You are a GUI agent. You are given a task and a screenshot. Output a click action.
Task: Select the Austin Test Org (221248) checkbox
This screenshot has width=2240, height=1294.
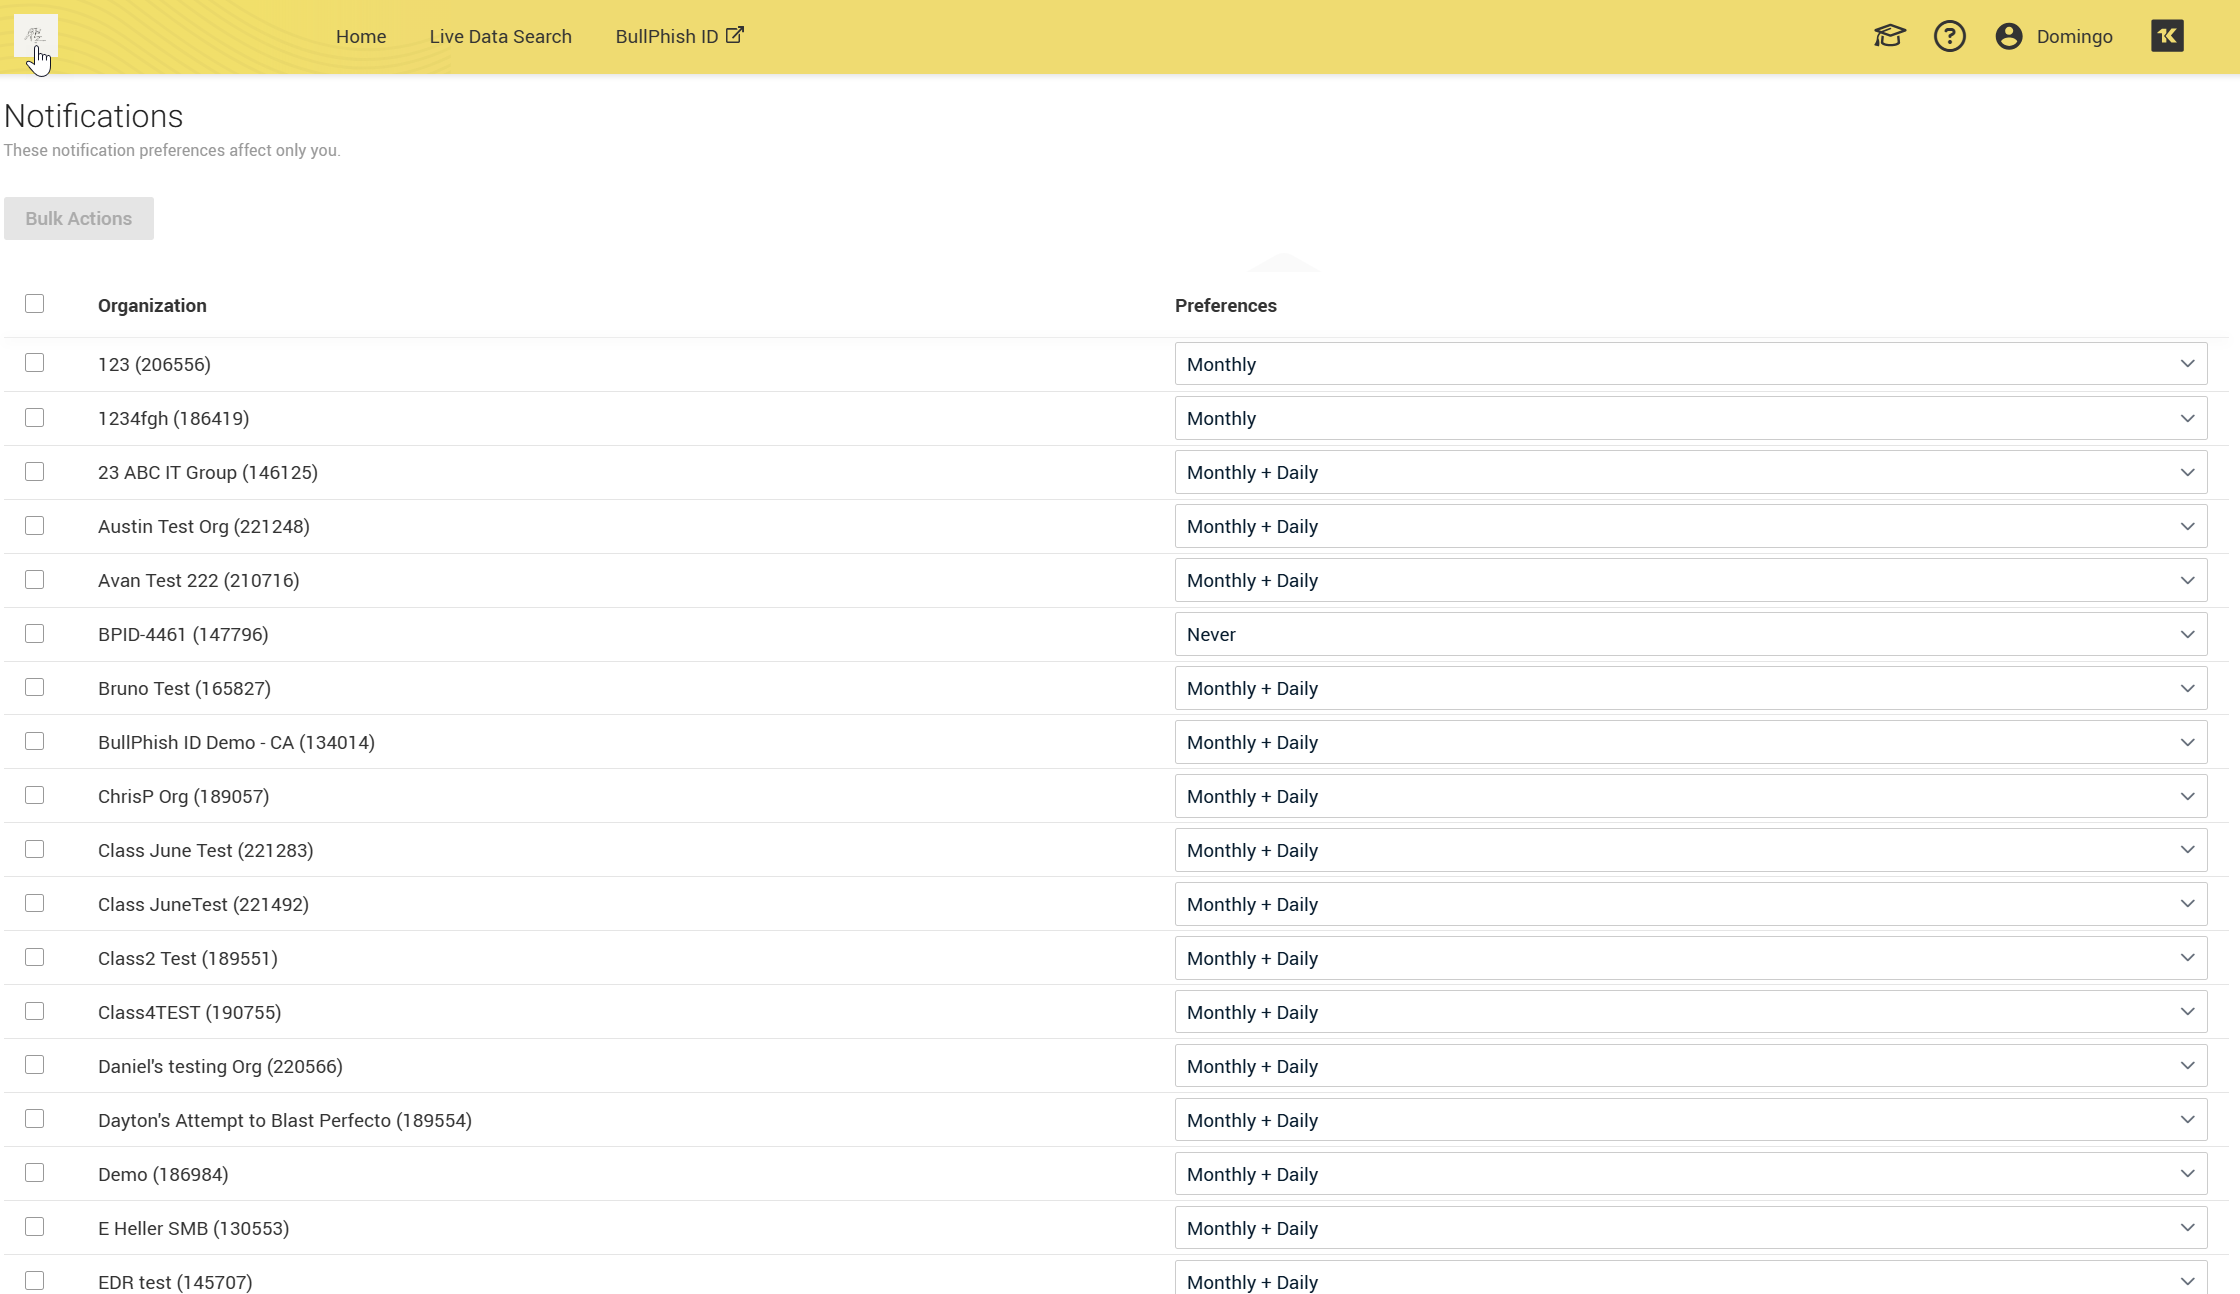point(35,526)
